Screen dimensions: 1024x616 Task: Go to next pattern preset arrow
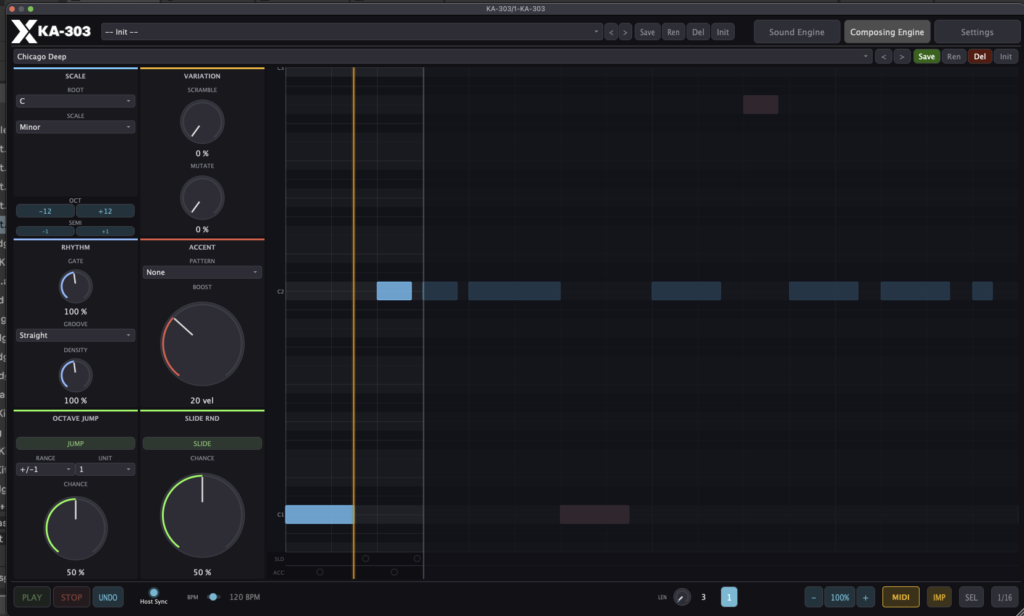tap(902, 56)
